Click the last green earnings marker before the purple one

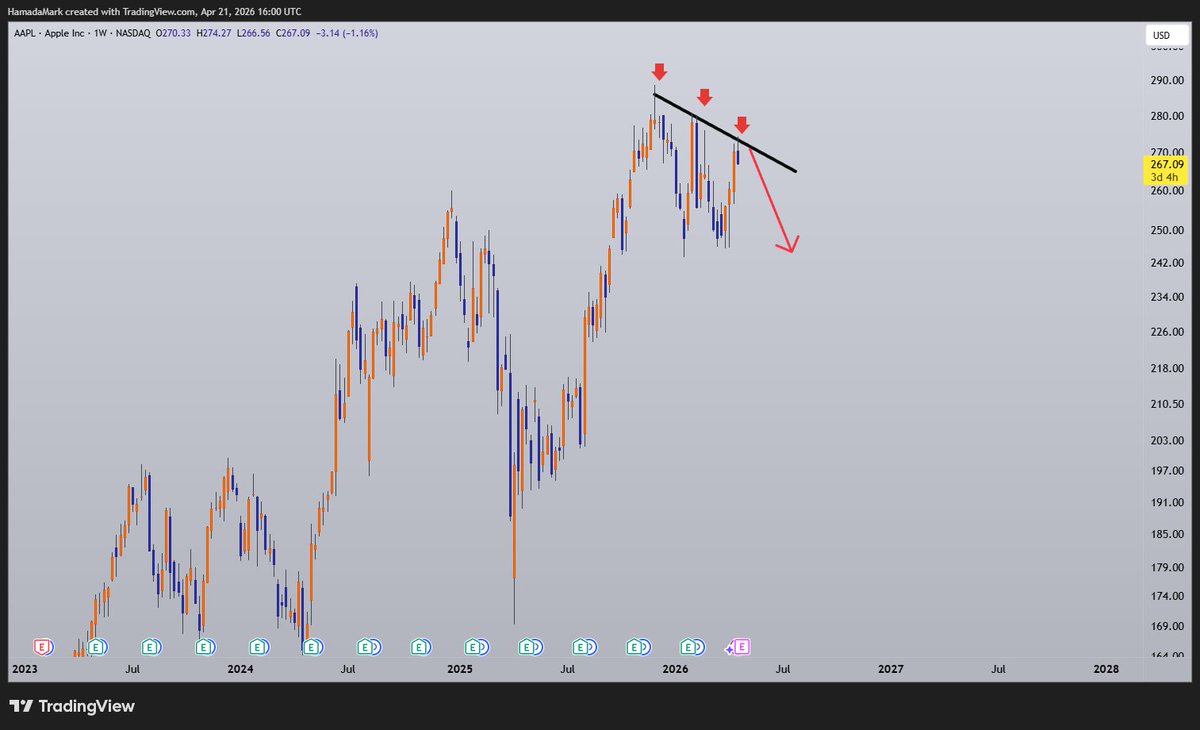[x=688, y=647]
